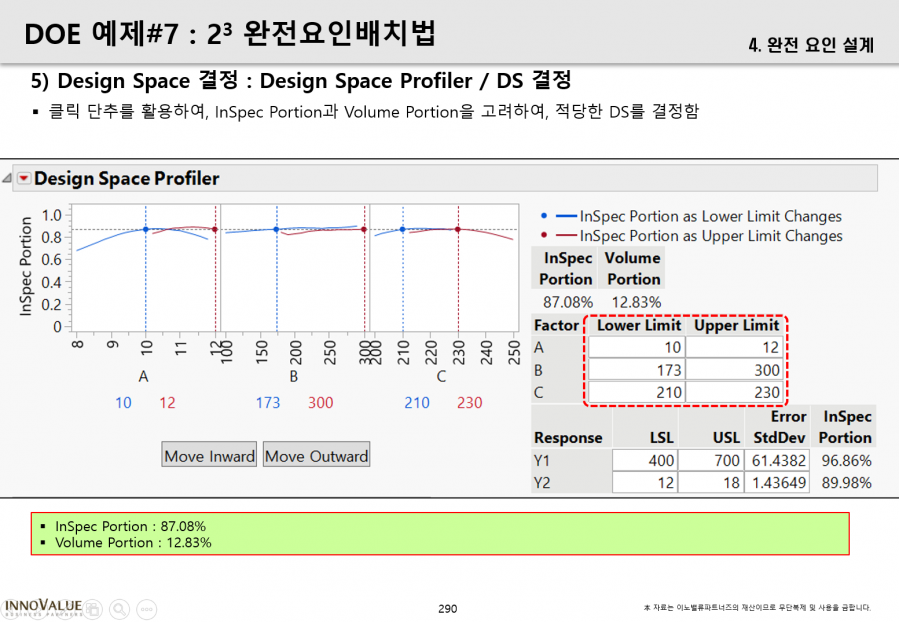Click the Move Outward button
This screenshot has height=622, width=899.
pos(316,455)
